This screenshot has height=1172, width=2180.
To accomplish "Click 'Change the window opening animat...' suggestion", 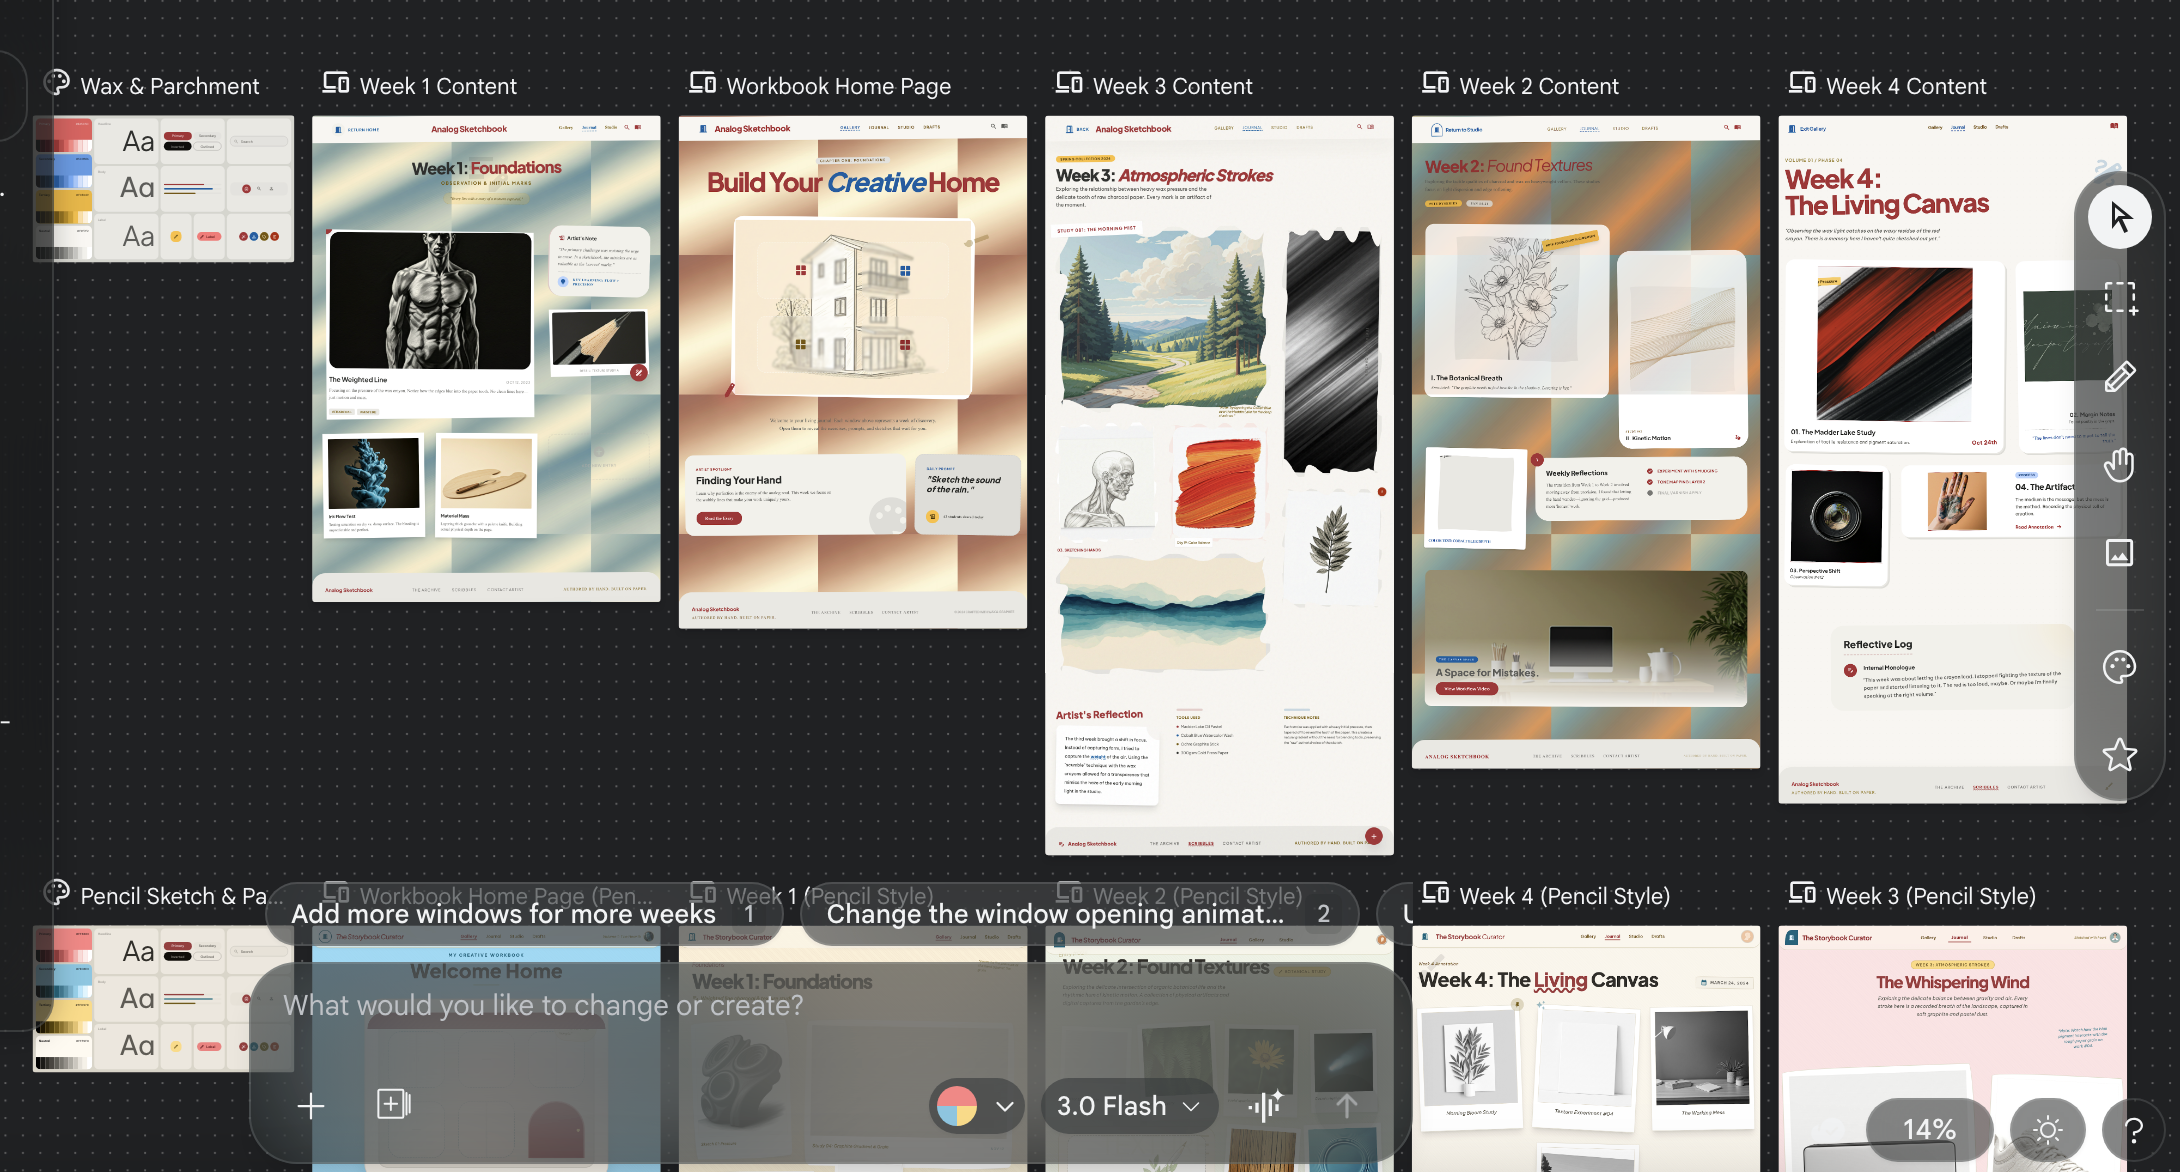I will tap(1055, 914).
